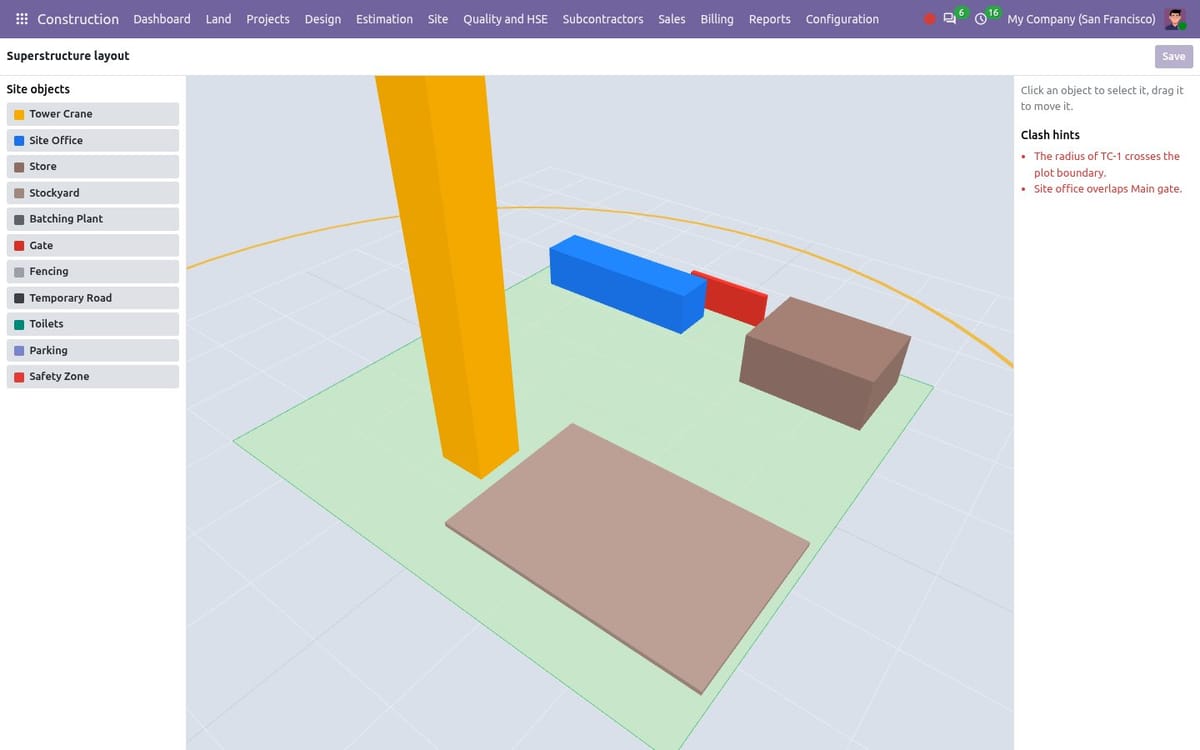This screenshot has height=750, width=1200.
Task: Click the Site office overlaps Main gate hint
Action: coord(1107,189)
